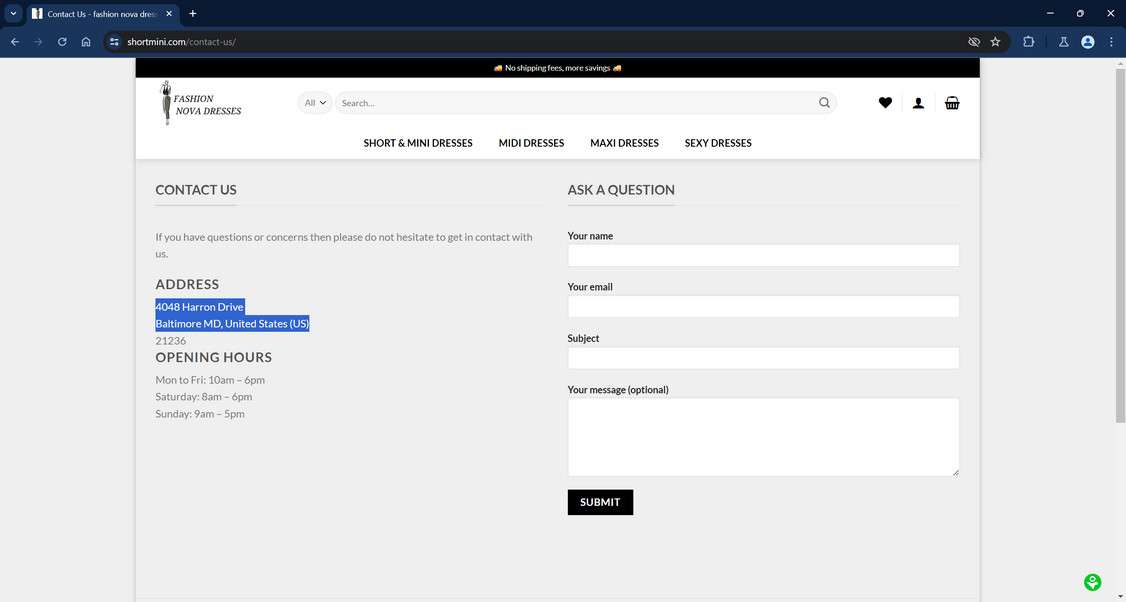Click the Subject input field
The width and height of the screenshot is (1126, 602).
pos(763,358)
